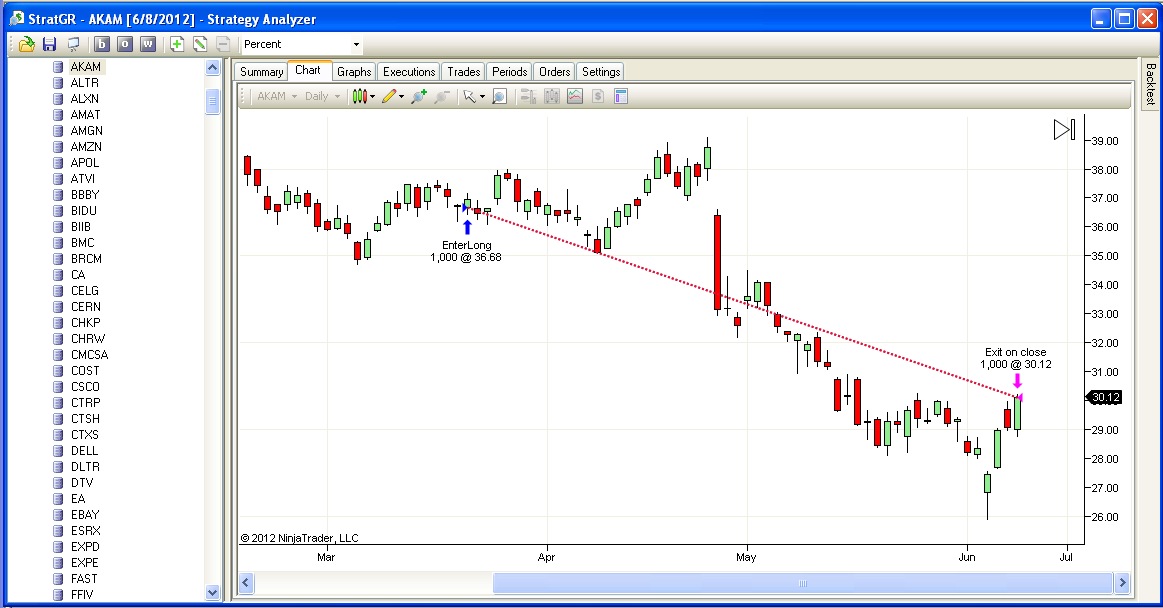The width and height of the screenshot is (1163, 608).
Task: Select AMZN in the instrument list
Action: pos(86,147)
